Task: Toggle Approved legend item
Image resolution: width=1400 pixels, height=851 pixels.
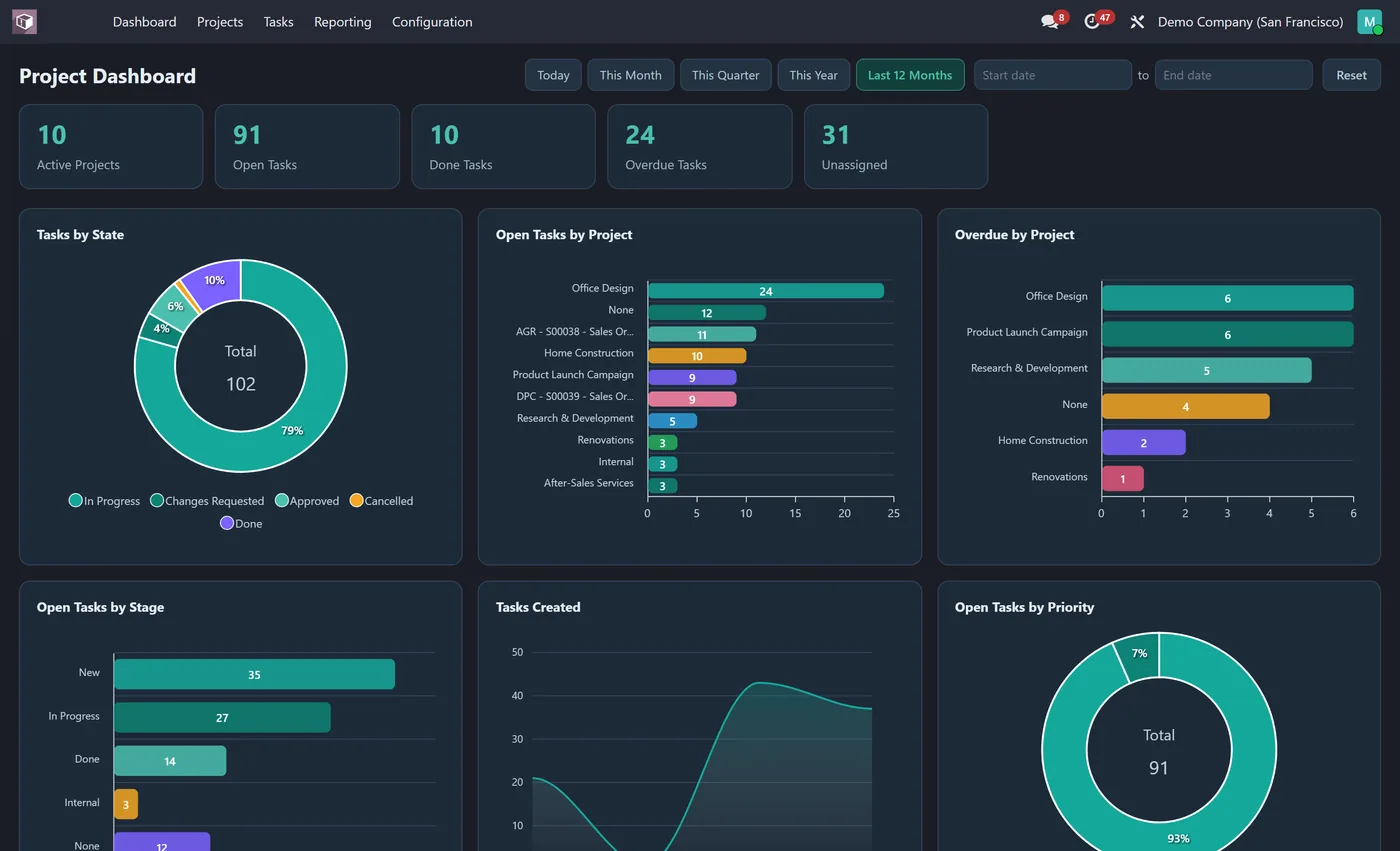Action: pyautogui.click(x=307, y=501)
